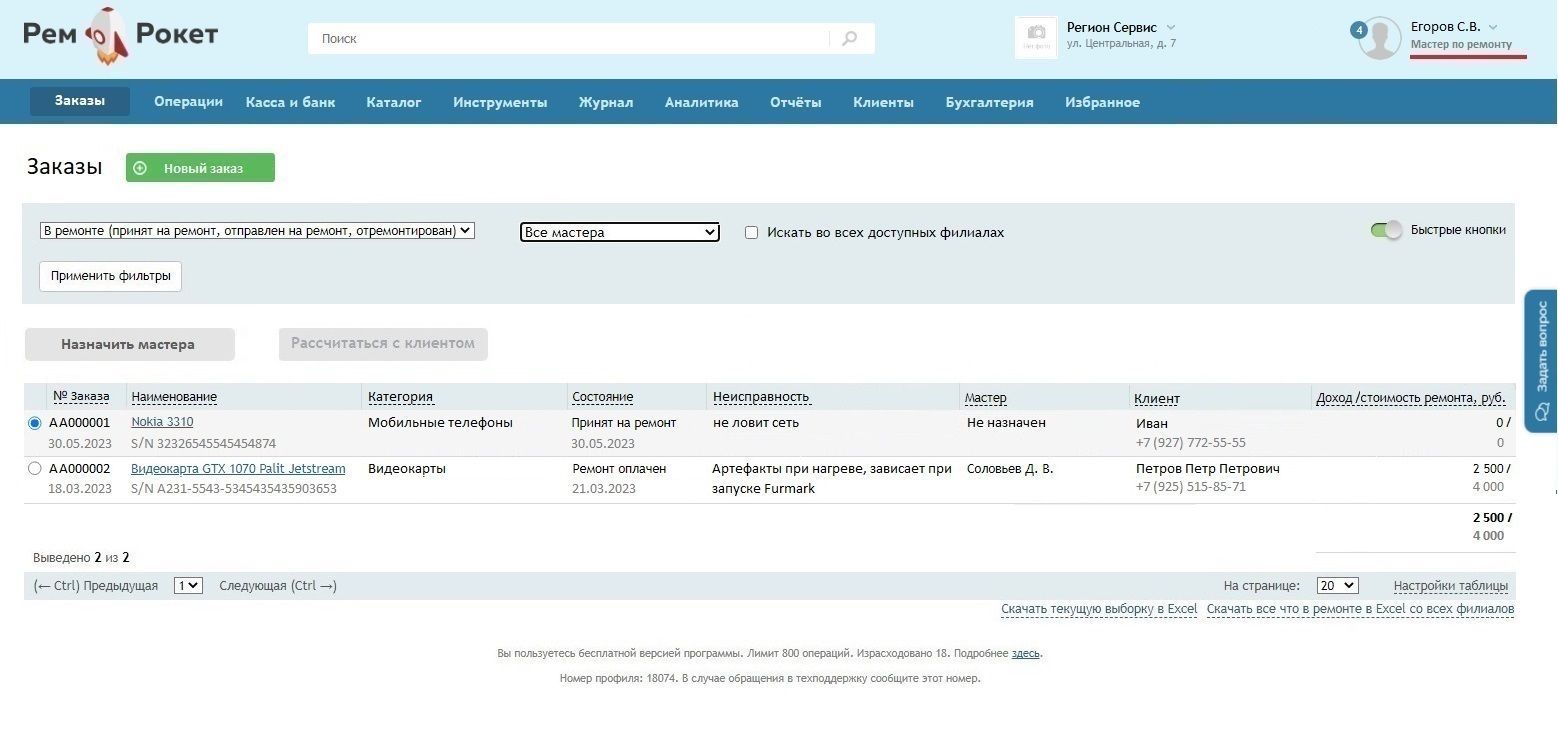Click Скачать текущую выборку в Excel

pos(1099,609)
